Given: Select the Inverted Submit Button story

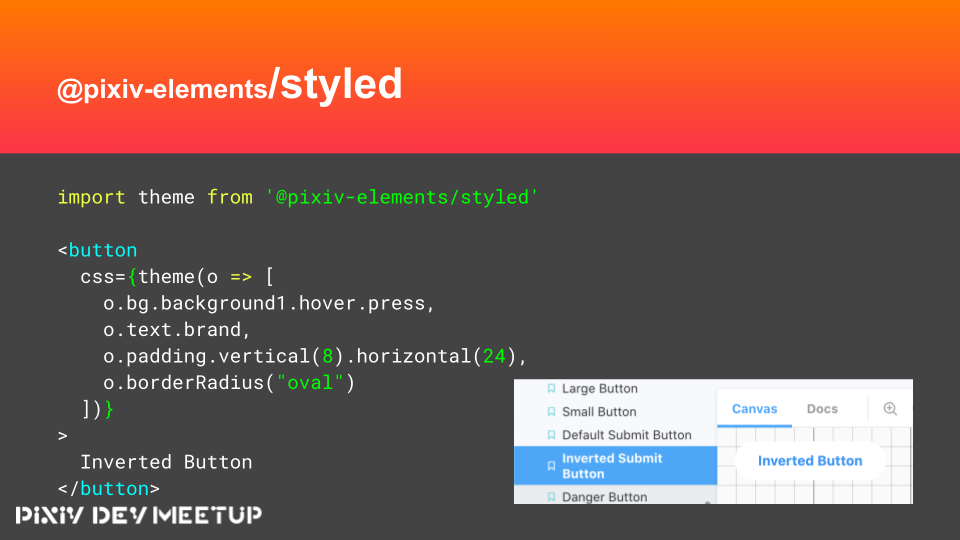Looking at the screenshot, I should pos(615,466).
